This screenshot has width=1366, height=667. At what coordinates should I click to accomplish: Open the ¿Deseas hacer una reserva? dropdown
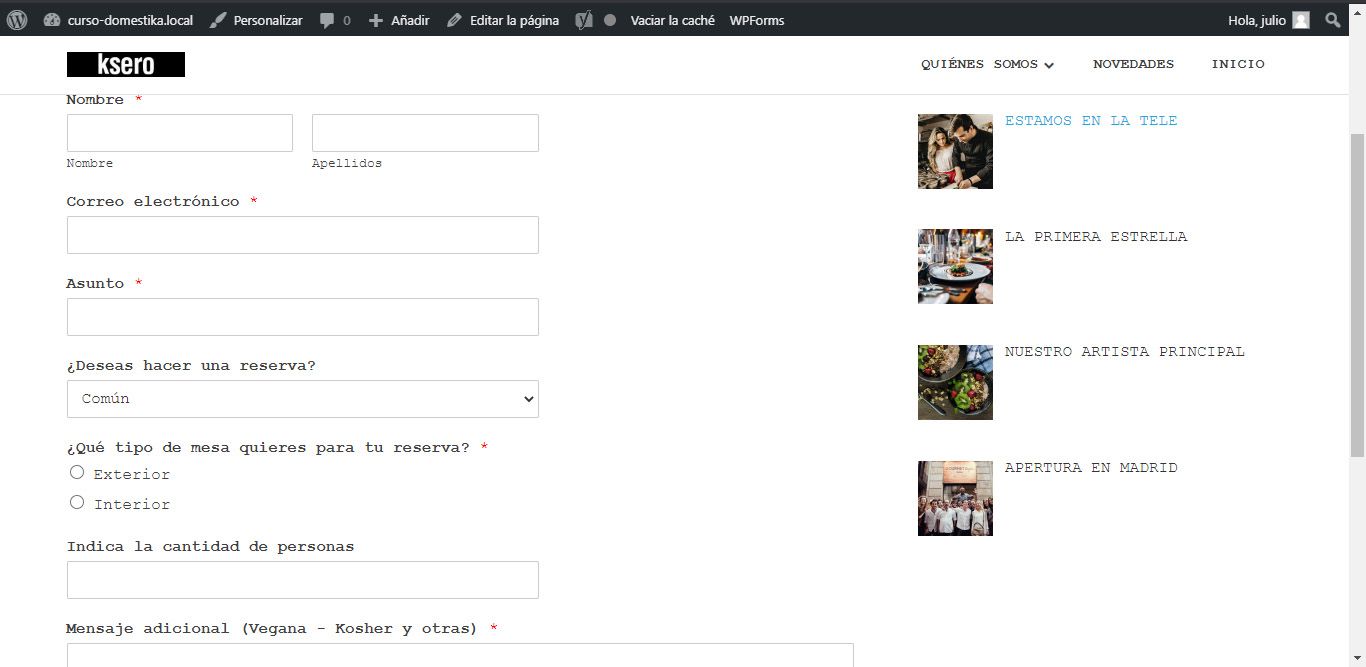tap(303, 399)
